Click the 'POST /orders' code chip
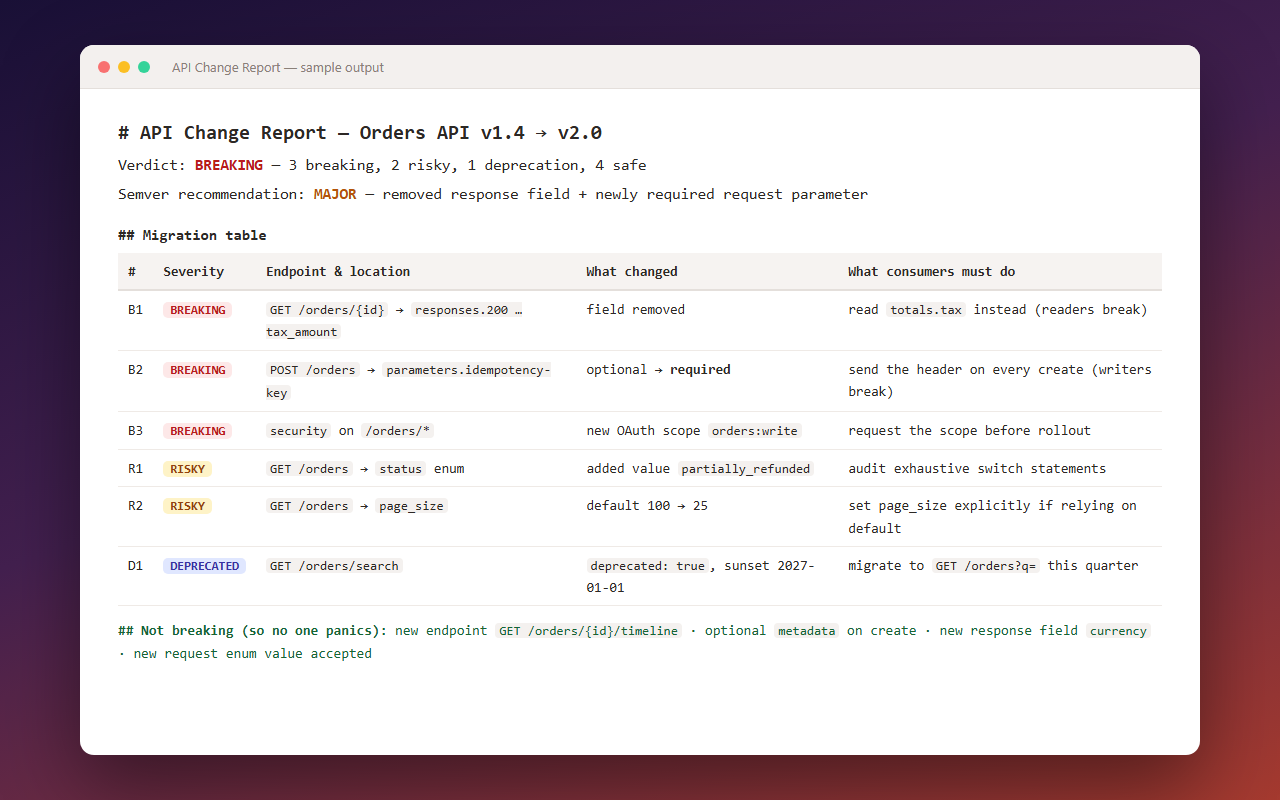The height and width of the screenshot is (800, 1280). 313,370
